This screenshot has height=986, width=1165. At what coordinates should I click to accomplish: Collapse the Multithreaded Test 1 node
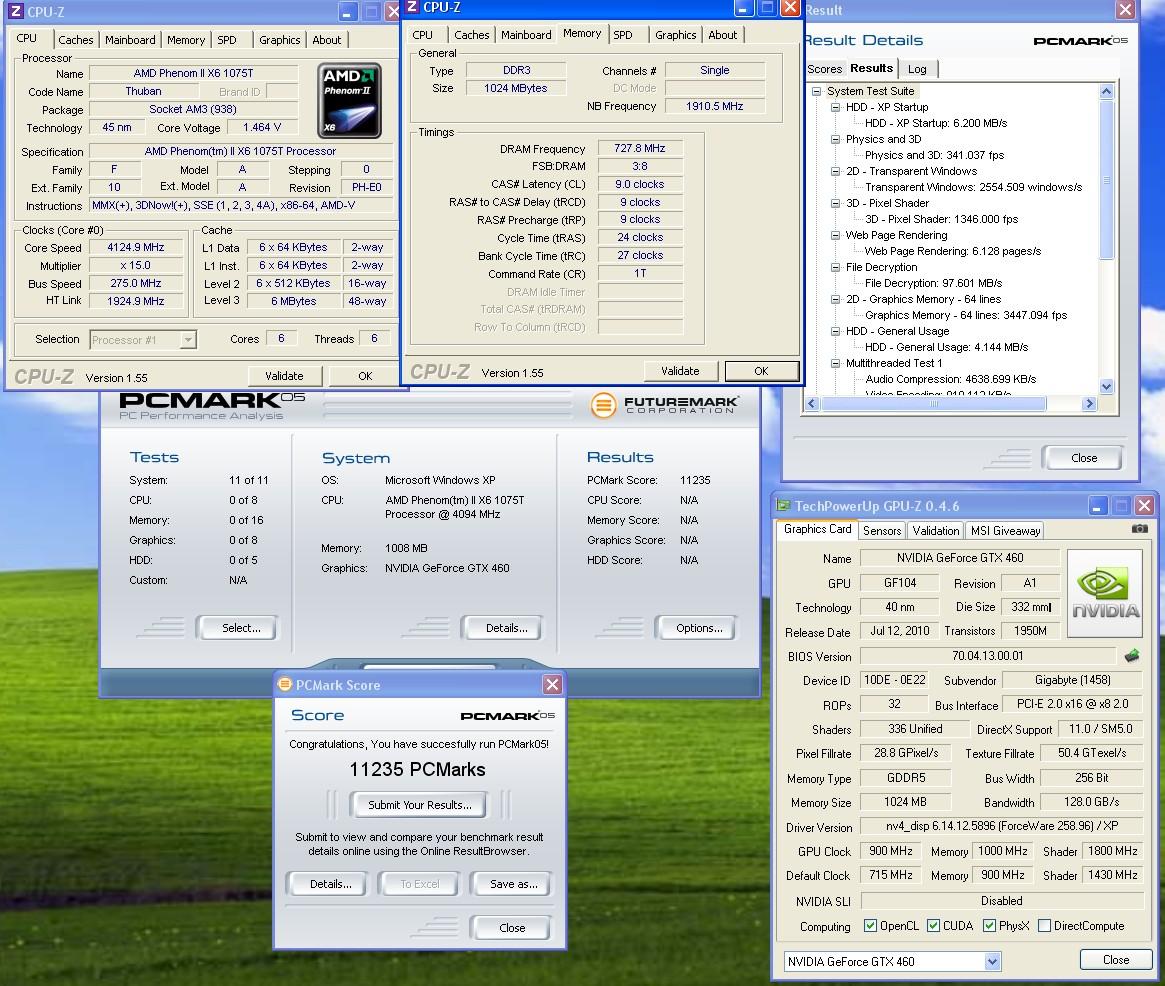click(835, 363)
